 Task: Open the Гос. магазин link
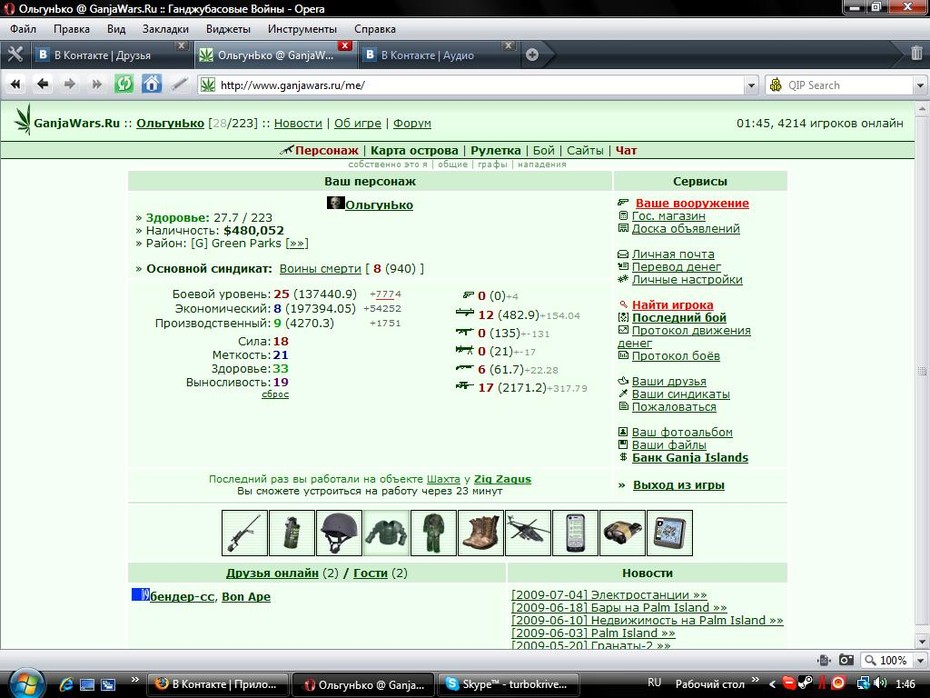668,216
